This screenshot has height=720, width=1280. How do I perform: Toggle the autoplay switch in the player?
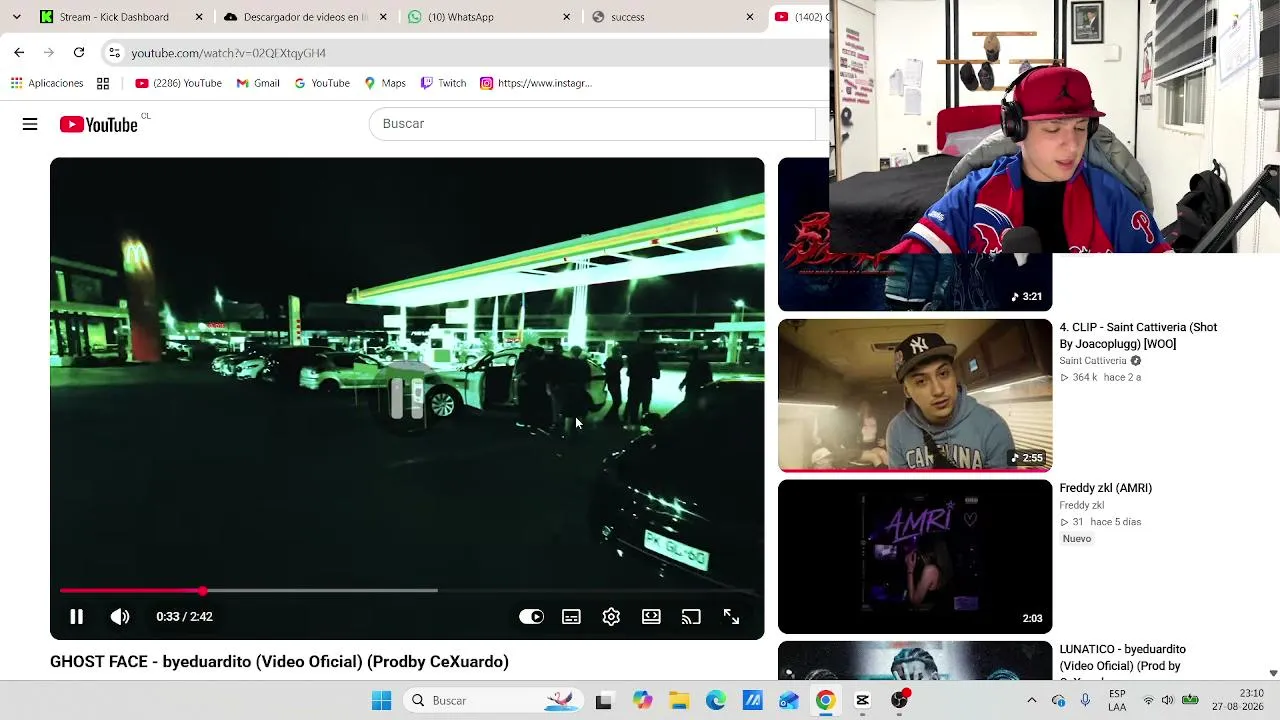(x=531, y=617)
